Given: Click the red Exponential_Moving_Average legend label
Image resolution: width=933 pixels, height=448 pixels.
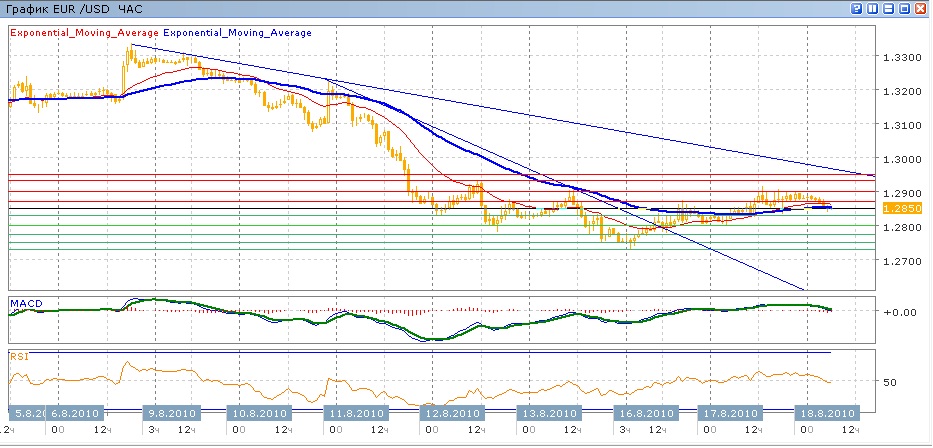Looking at the screenshot, I should (84, 33).
